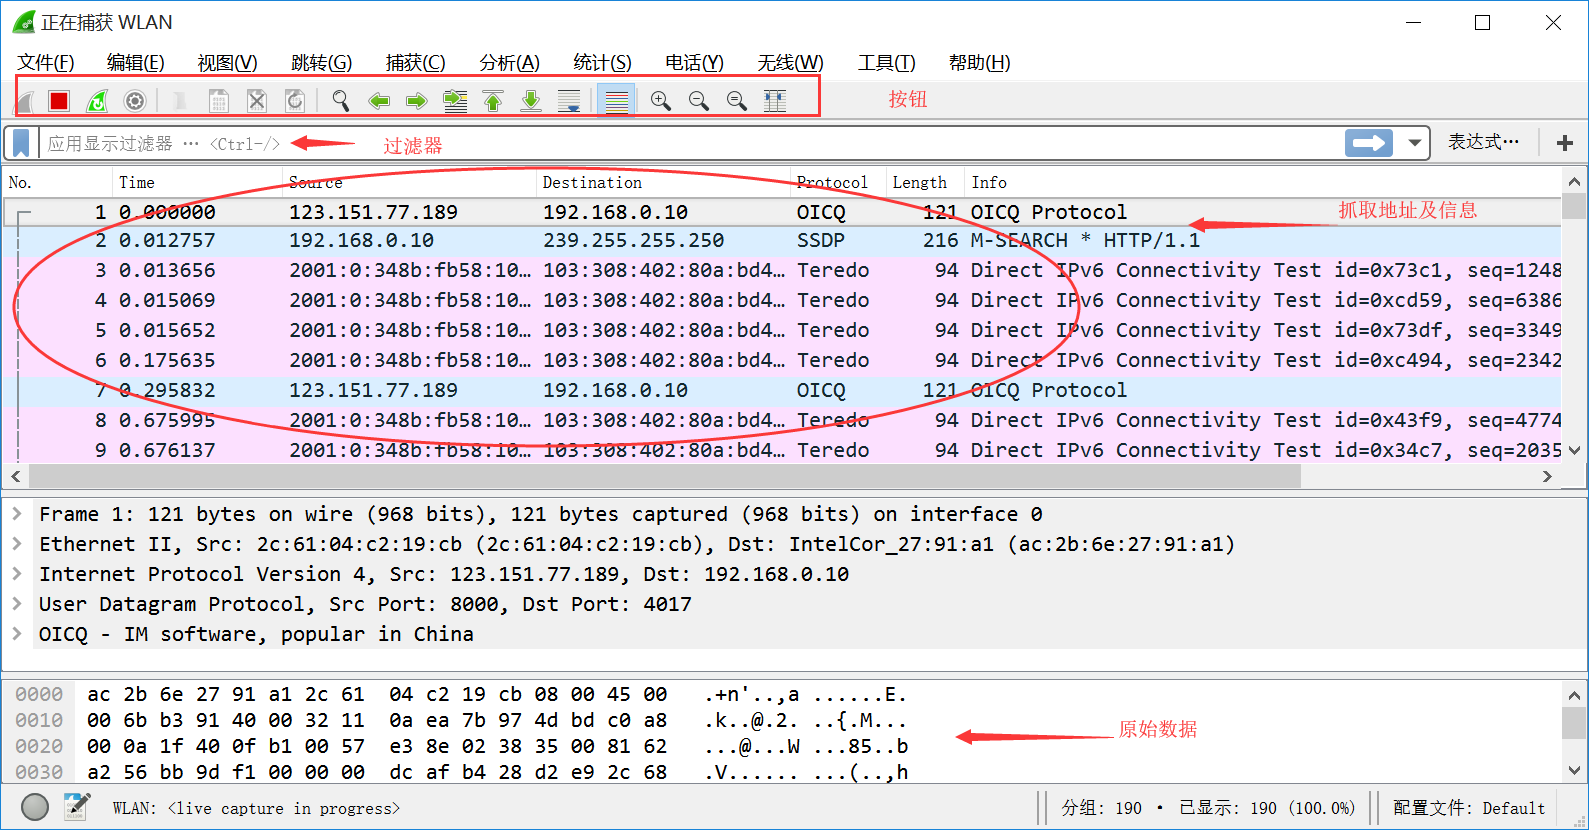Open the 工具(T) menu

coord(886,63)
